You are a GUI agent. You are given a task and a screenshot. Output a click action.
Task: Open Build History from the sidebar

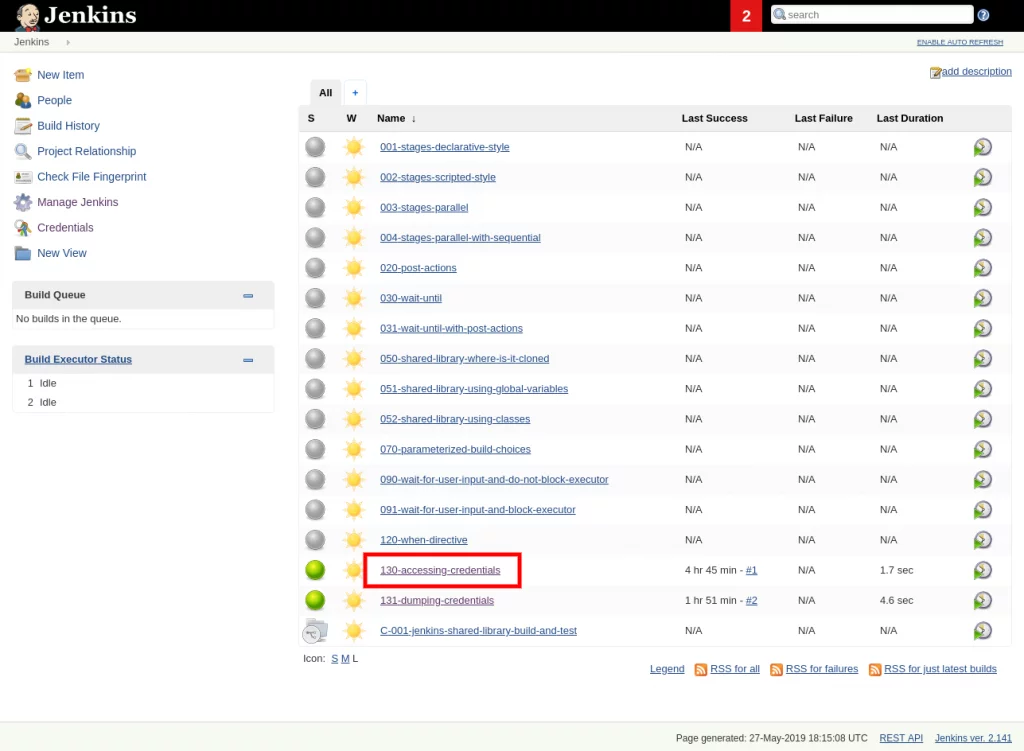(x=69, y=126)
